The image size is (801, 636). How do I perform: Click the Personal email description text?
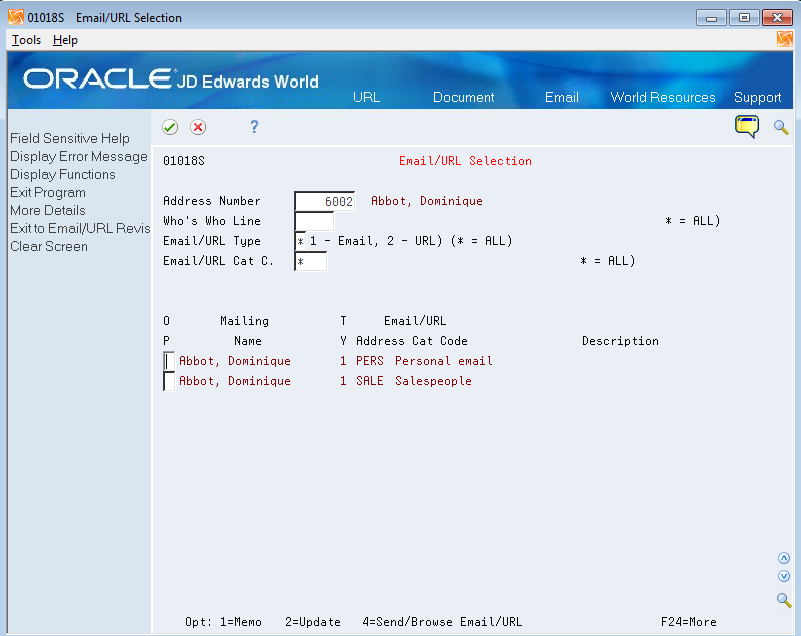pos(443,361)
